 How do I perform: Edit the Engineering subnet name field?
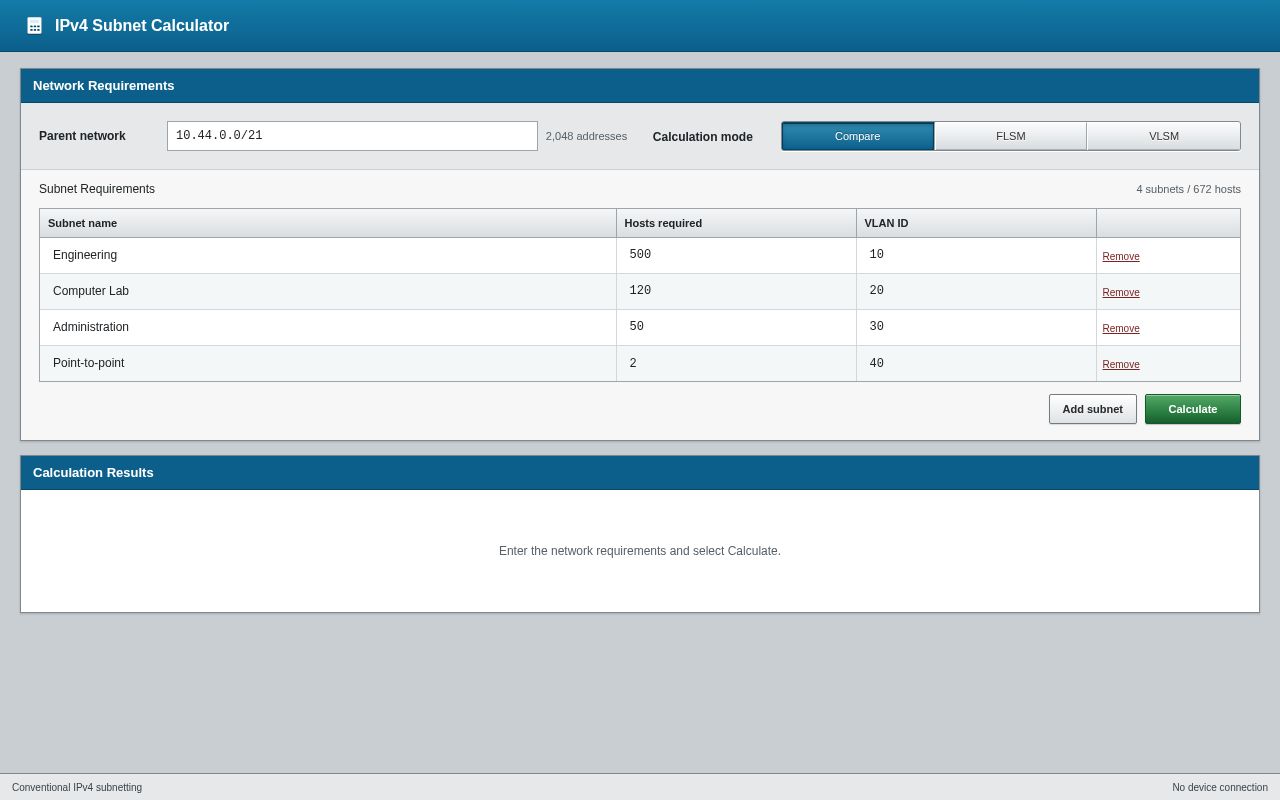pyautogui.click(x=328, y=255)
